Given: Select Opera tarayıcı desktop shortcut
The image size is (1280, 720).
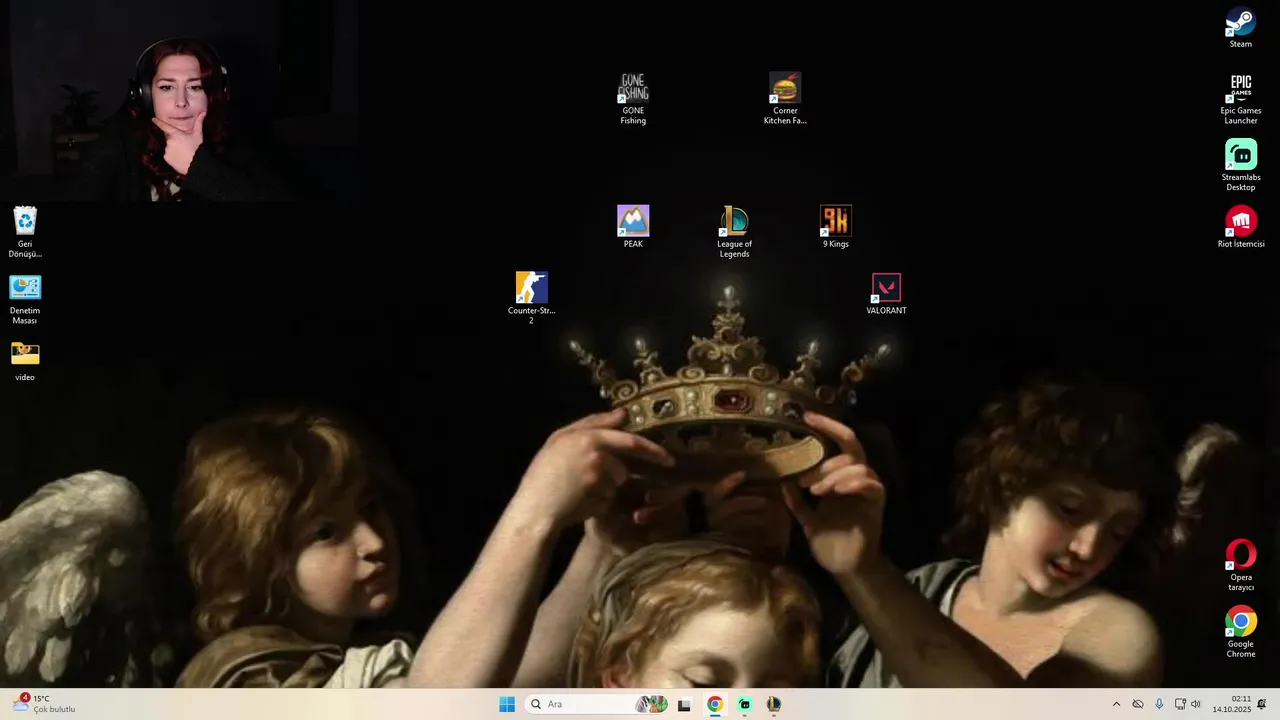Looking at the screenshot, I should pos(1241,565).
